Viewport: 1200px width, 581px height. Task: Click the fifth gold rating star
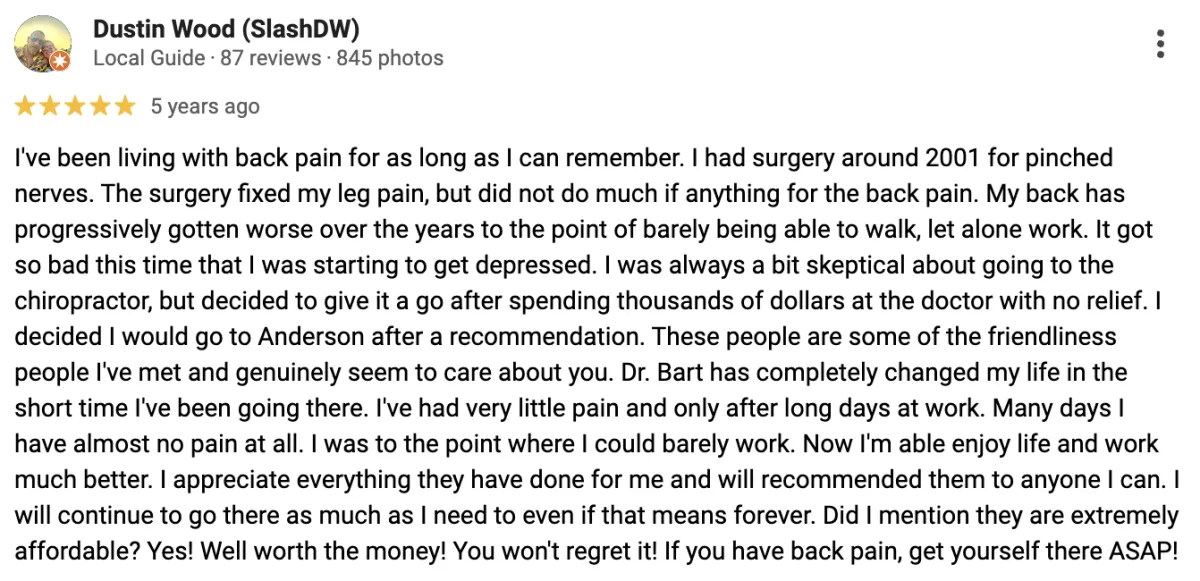click(124, 106)
